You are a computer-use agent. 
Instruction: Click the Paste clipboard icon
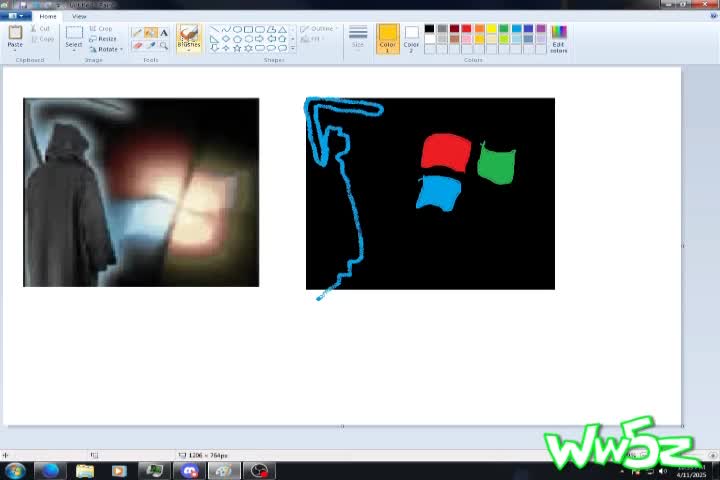(x=15, y=33)
